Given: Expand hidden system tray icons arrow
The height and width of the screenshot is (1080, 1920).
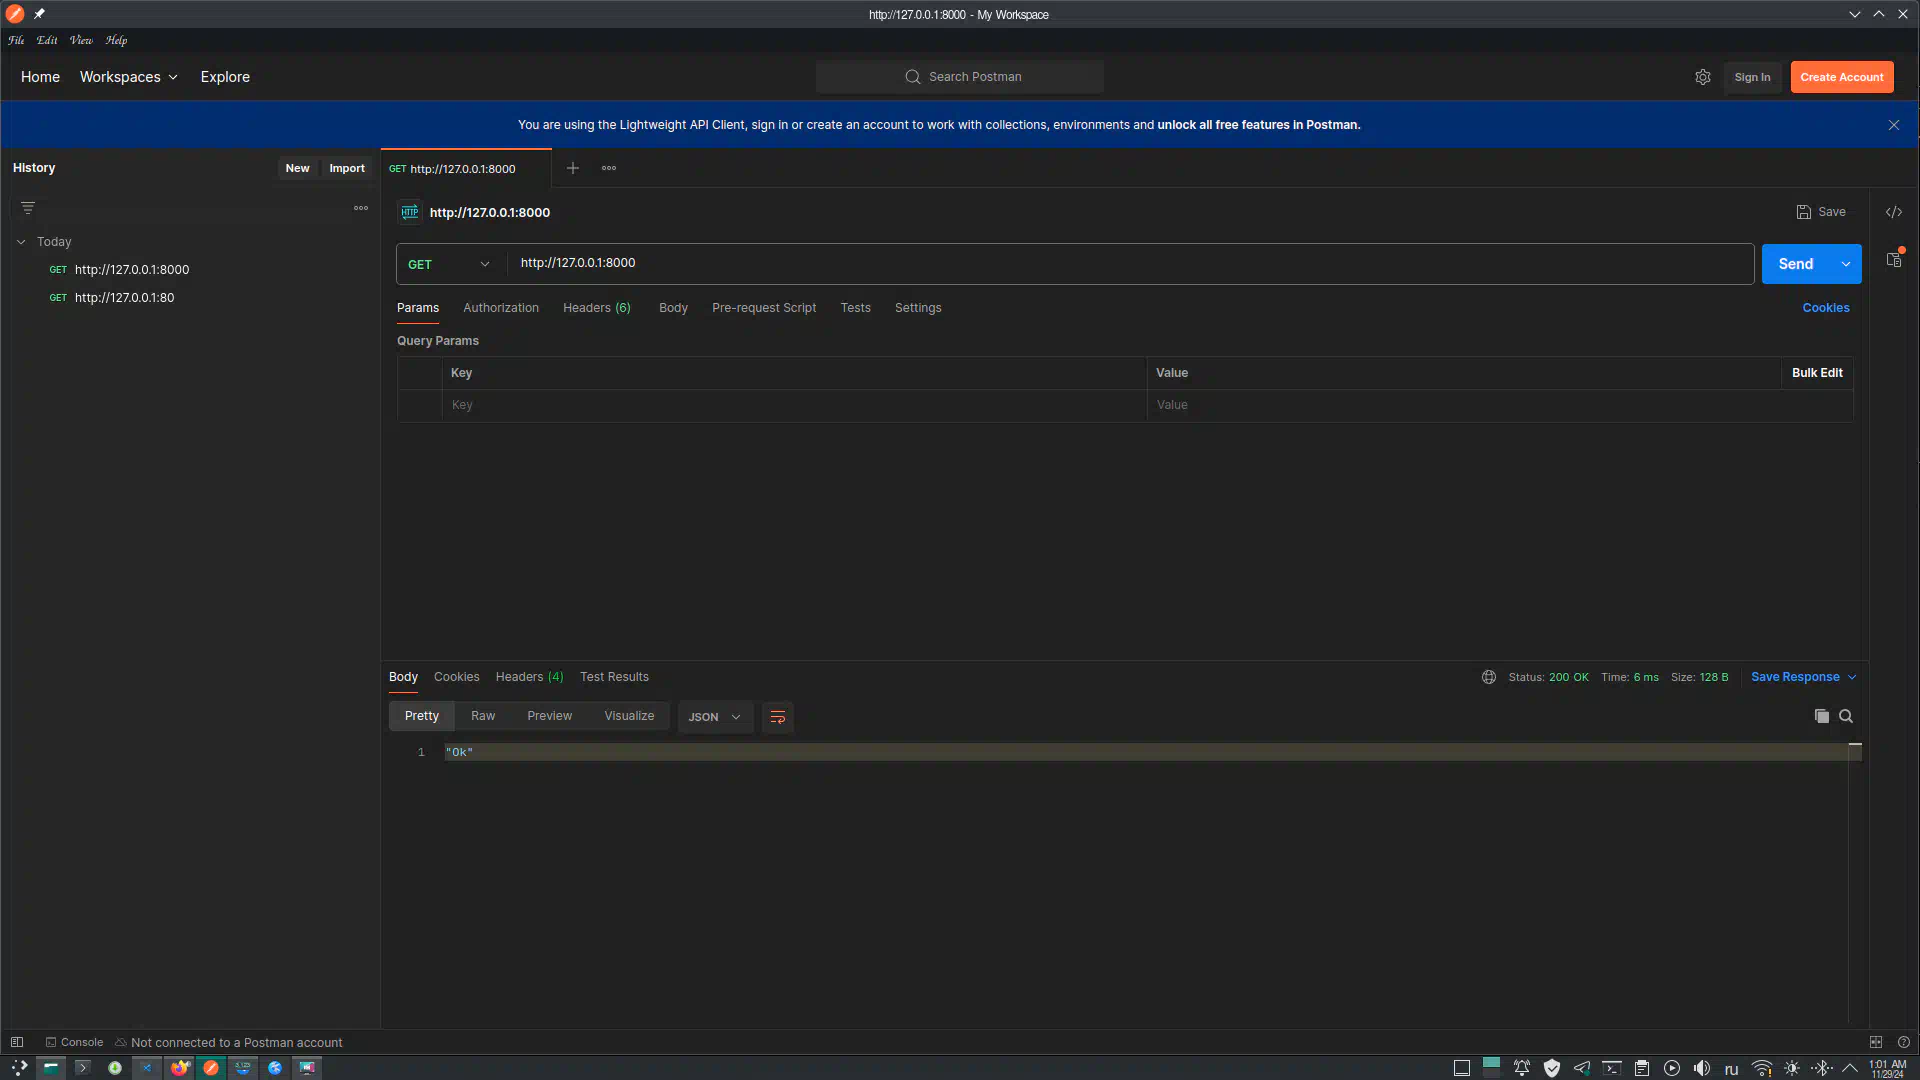Looking at the screenshot, I should [x=1850, y=1068].
